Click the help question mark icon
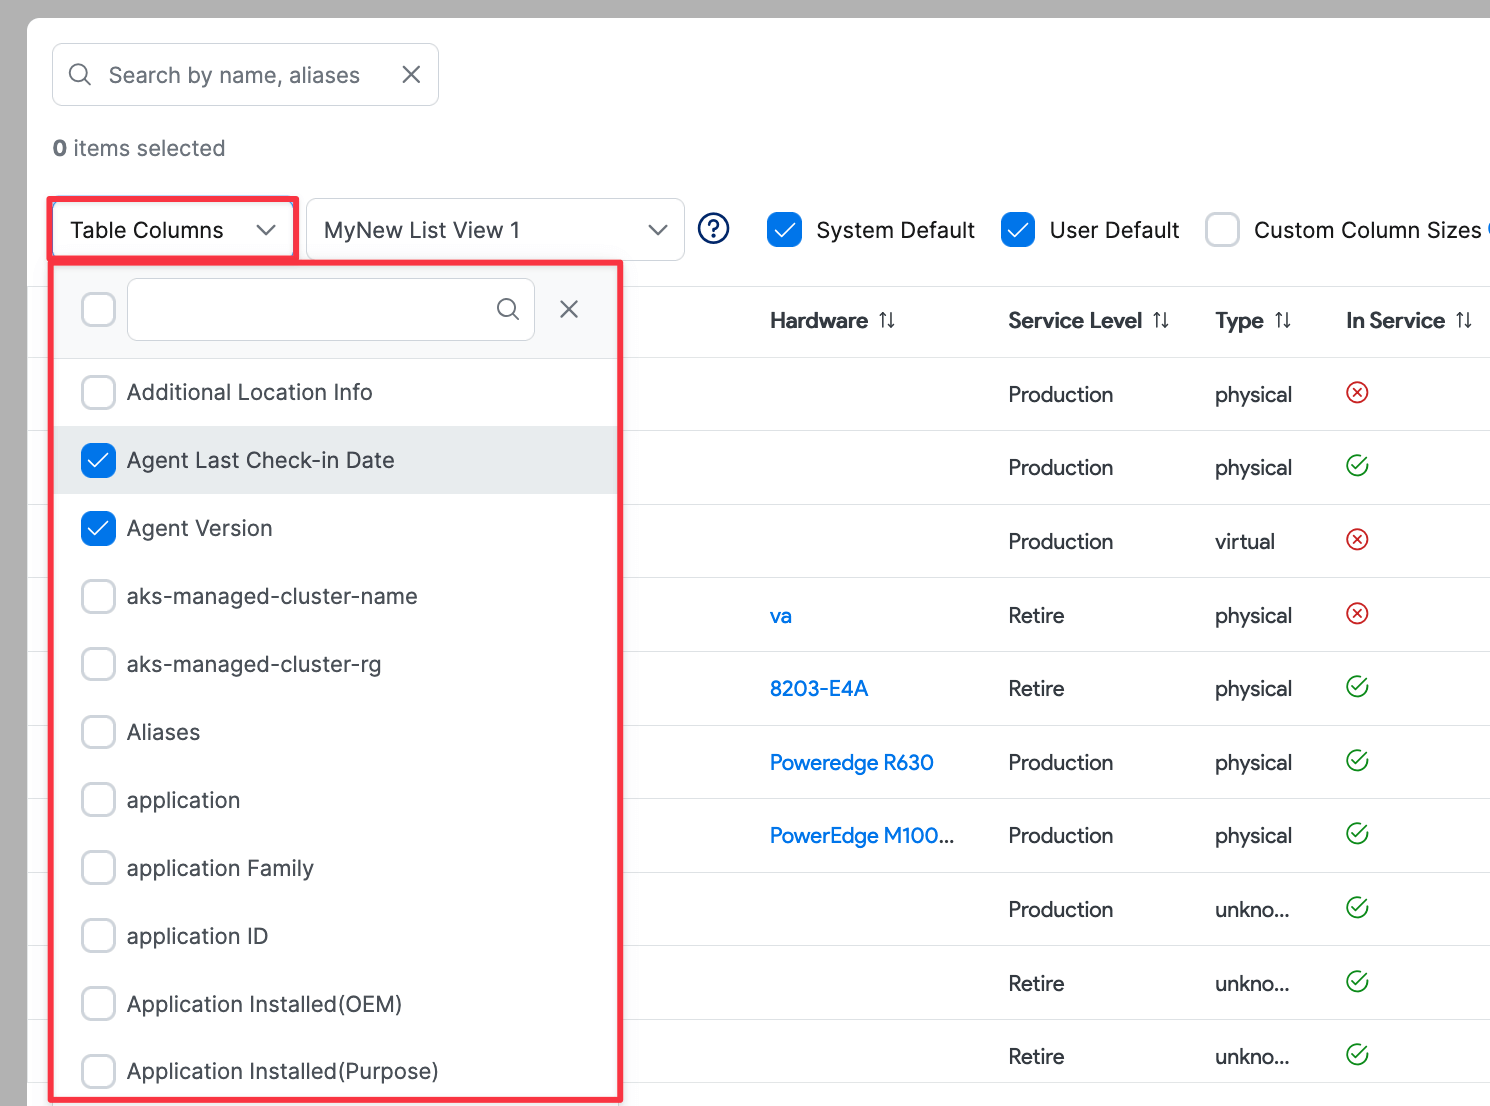 pos(713,229)
